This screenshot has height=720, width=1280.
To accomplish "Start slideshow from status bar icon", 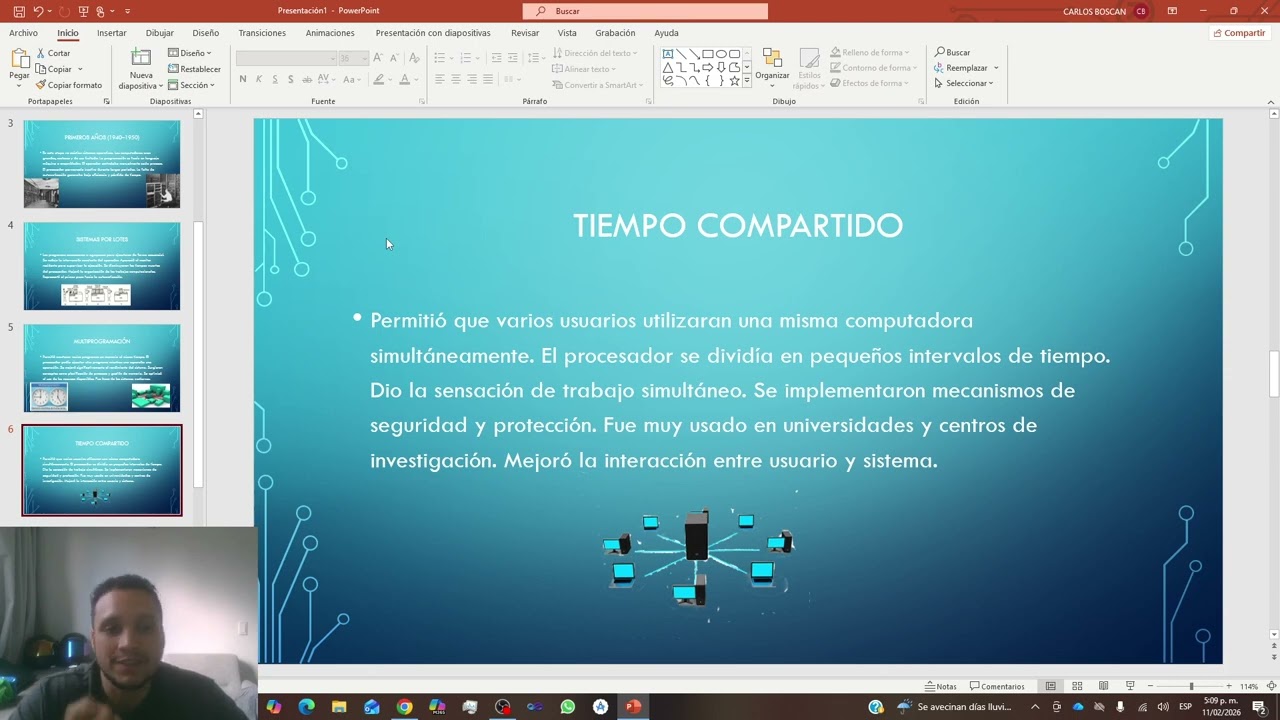I will [x=1130, y=686].
